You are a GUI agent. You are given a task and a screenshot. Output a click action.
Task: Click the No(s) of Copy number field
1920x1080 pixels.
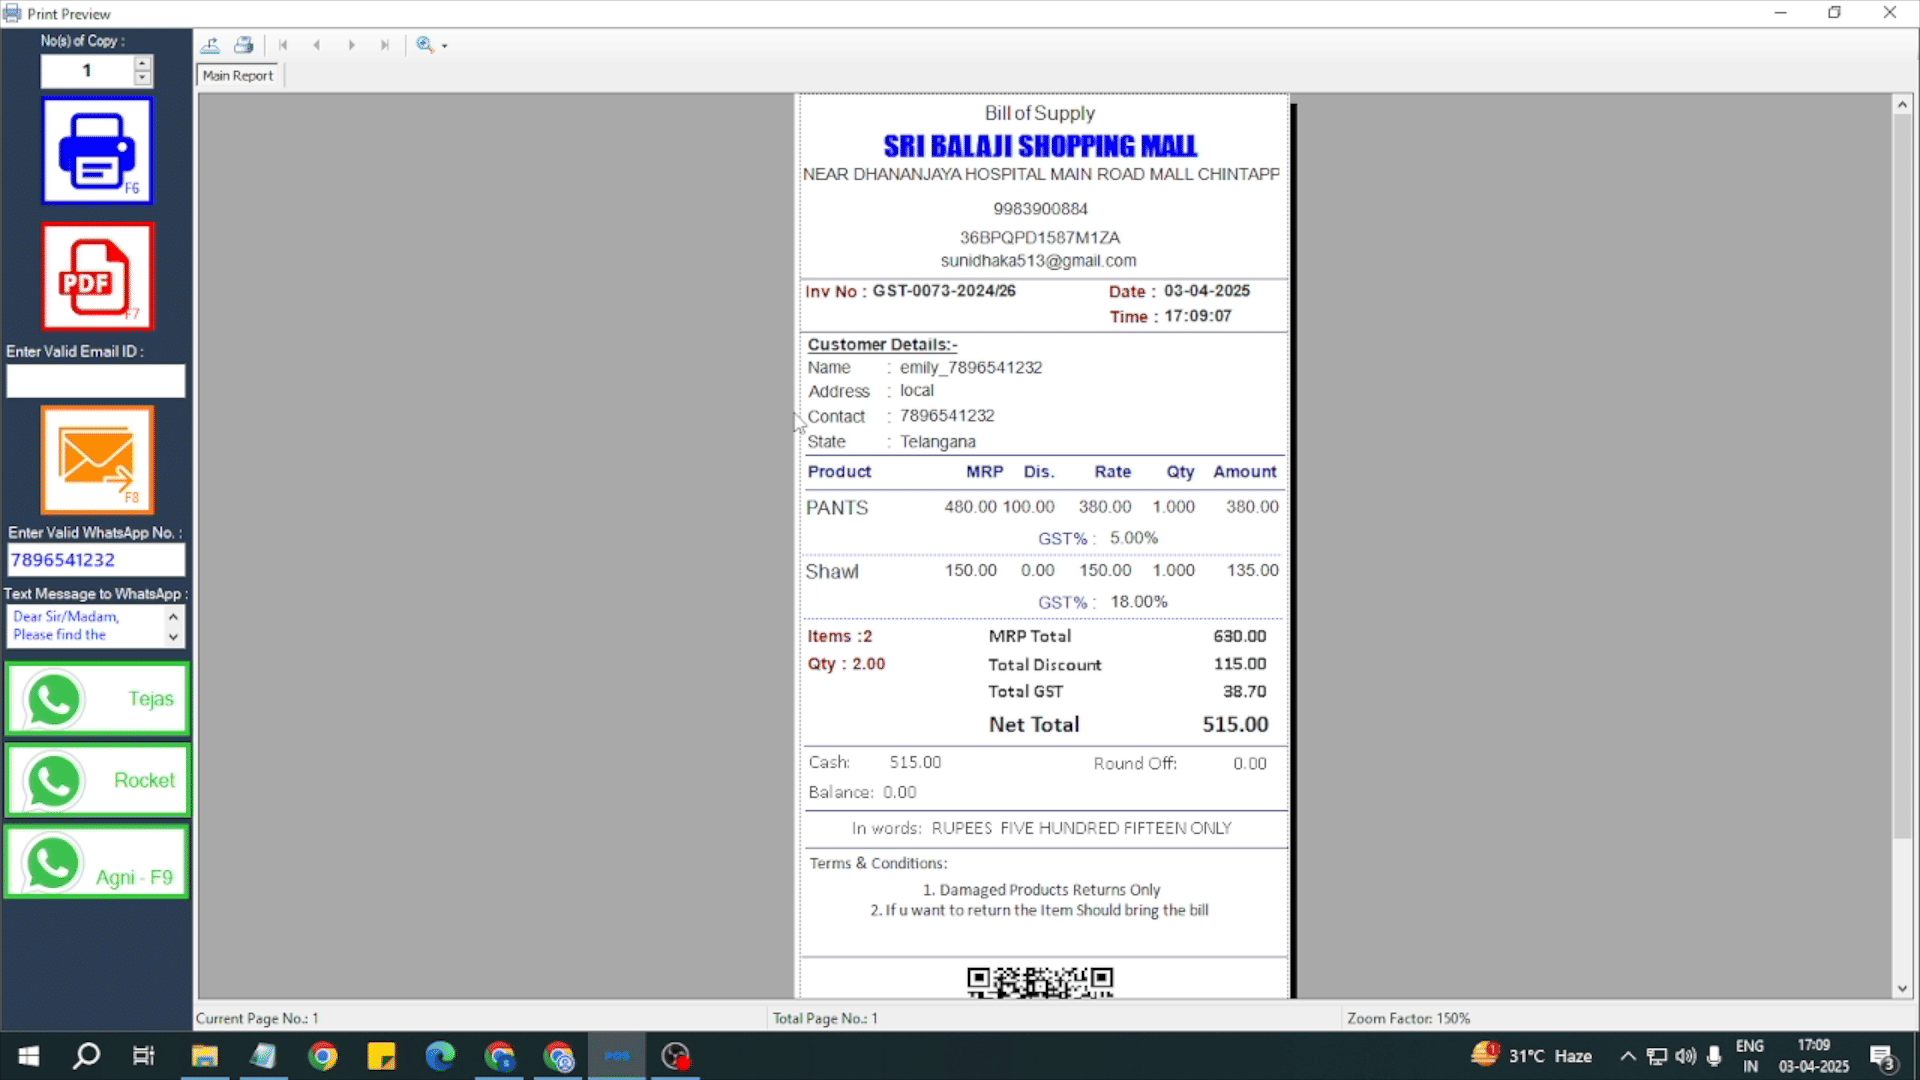pyautogui.click(x=87, y=71)
